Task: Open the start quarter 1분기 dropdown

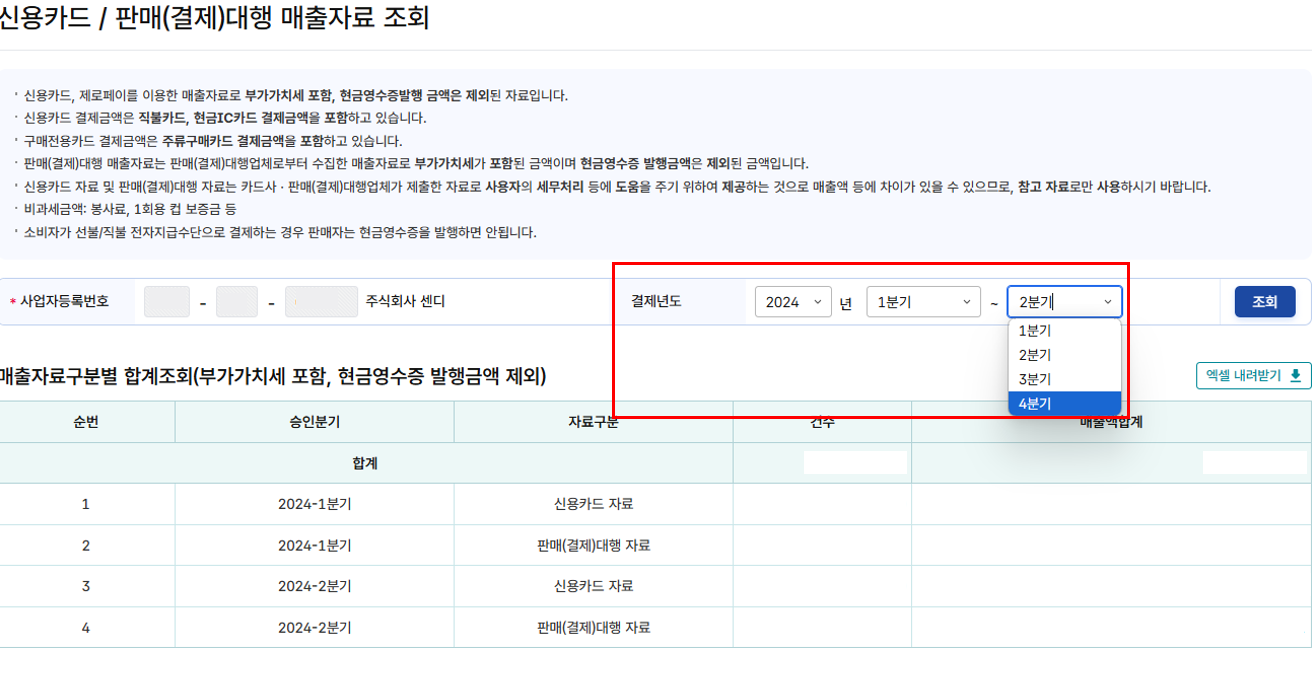Action: tap(923, 302)
